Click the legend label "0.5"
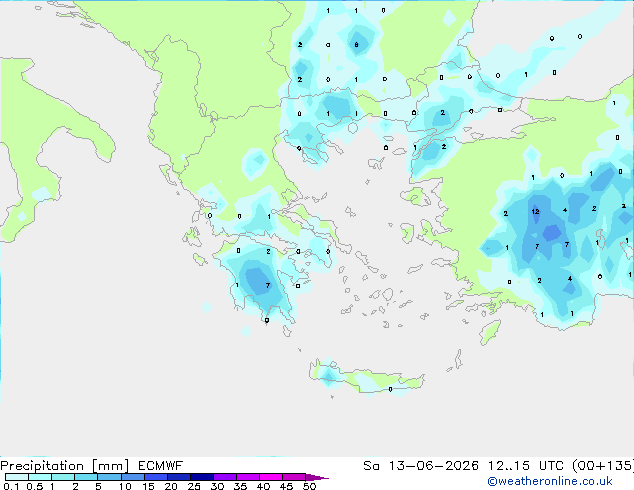 pyautogui.click(x=35, y=486)
